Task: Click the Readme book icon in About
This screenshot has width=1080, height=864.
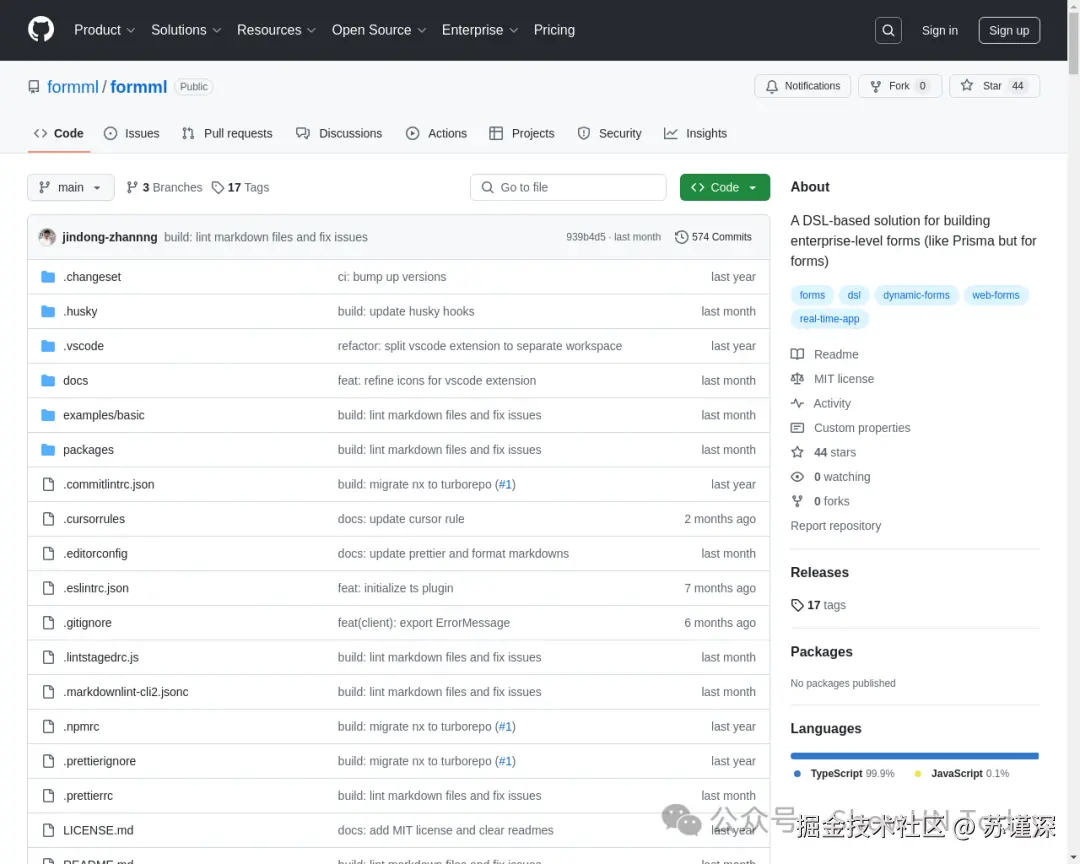Action: tap(797, 354)
